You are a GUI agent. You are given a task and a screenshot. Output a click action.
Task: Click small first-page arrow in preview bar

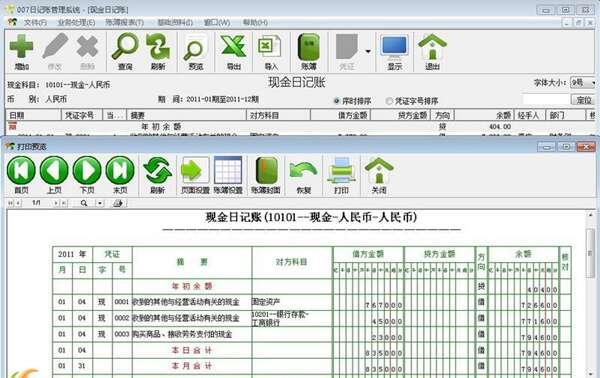(x=10, y=203)
